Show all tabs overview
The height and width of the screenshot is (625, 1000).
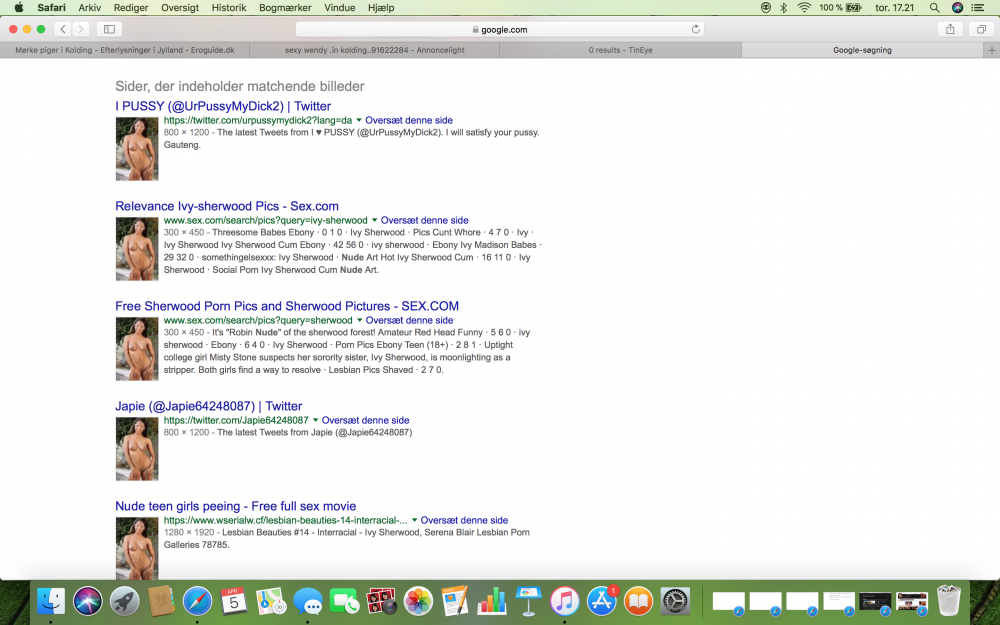981,29
